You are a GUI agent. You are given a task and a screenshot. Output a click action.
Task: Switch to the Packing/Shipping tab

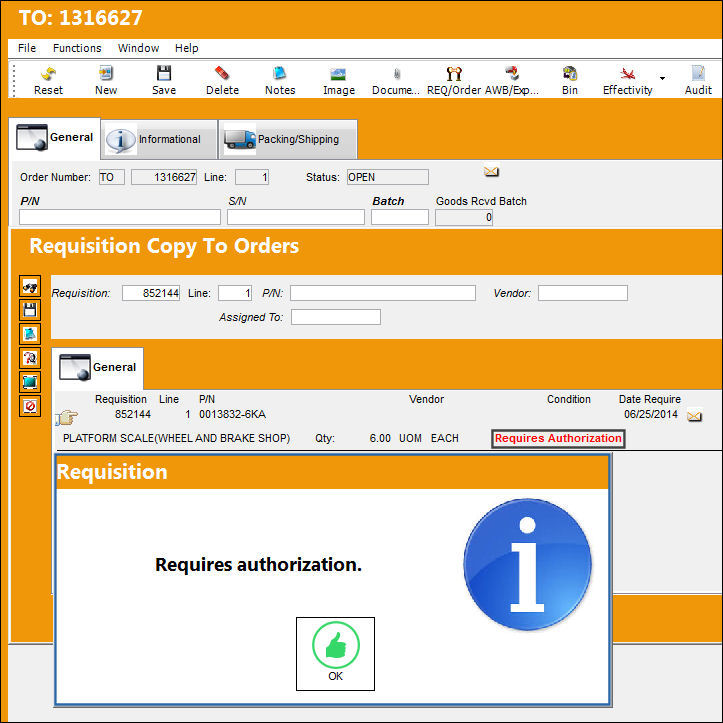[288, 139]
